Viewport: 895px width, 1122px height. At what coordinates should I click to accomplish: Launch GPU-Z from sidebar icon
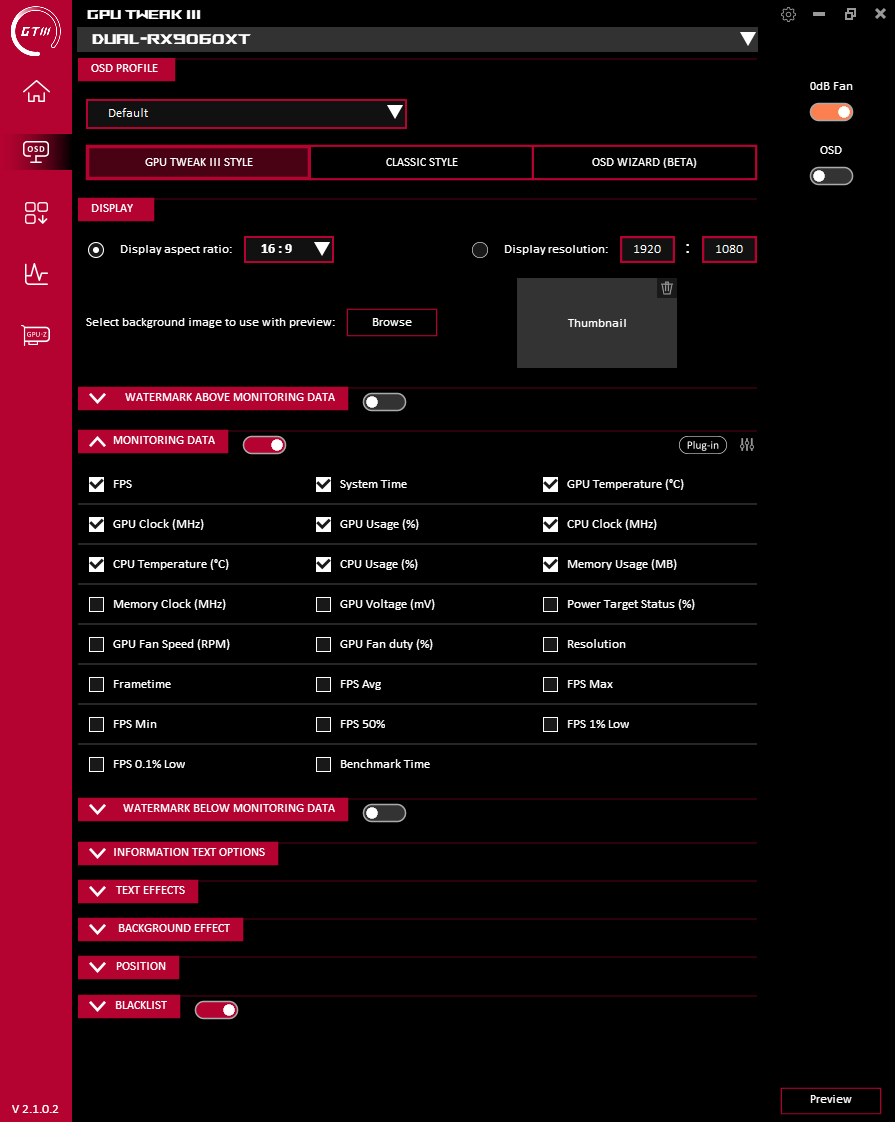click(36, 335)
